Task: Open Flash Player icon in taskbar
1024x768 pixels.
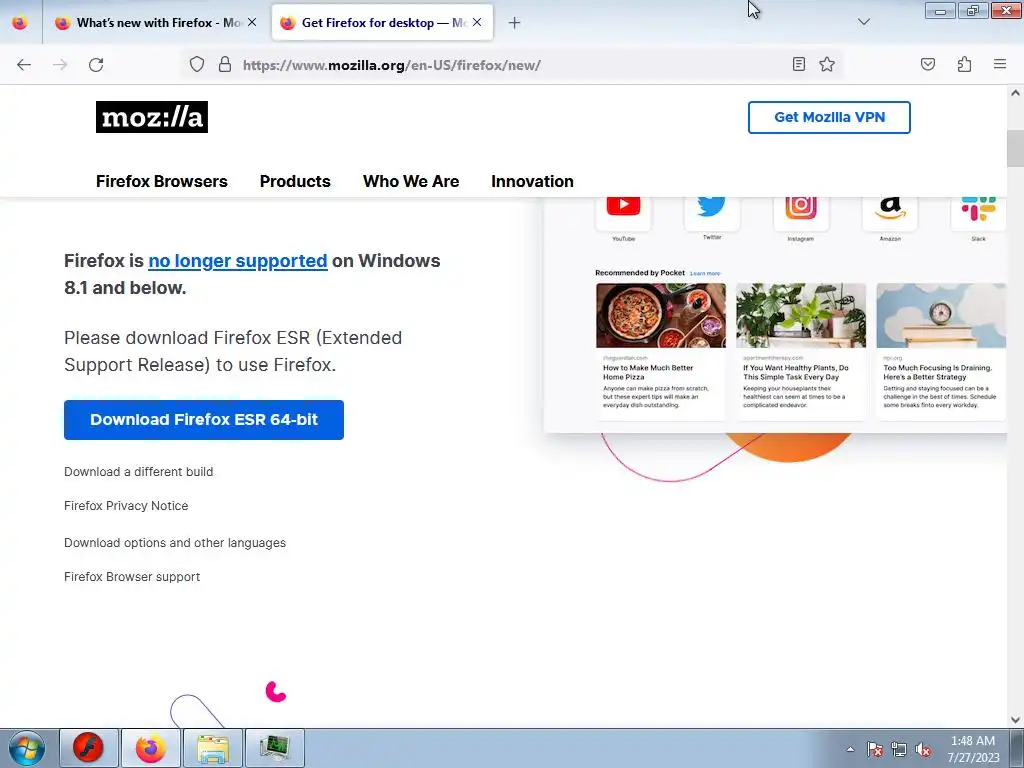Action: tap(89, 748)
